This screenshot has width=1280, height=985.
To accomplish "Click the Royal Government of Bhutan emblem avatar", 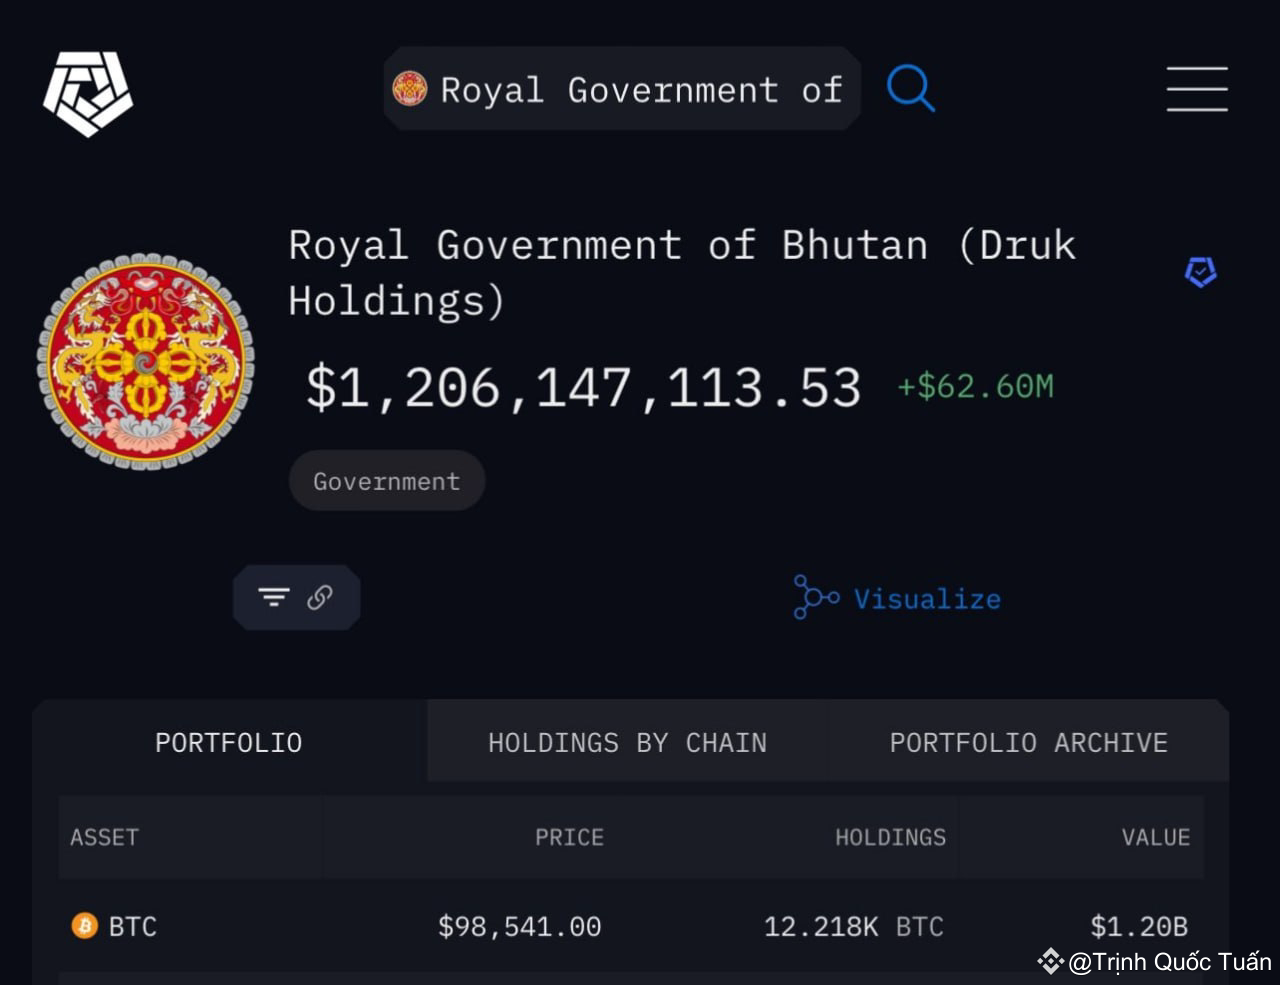I will pos(145,360).
